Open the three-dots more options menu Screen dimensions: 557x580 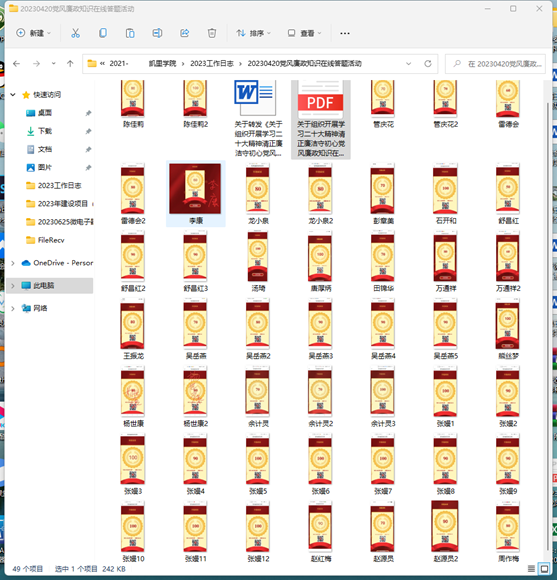click(x=345, y=33)
